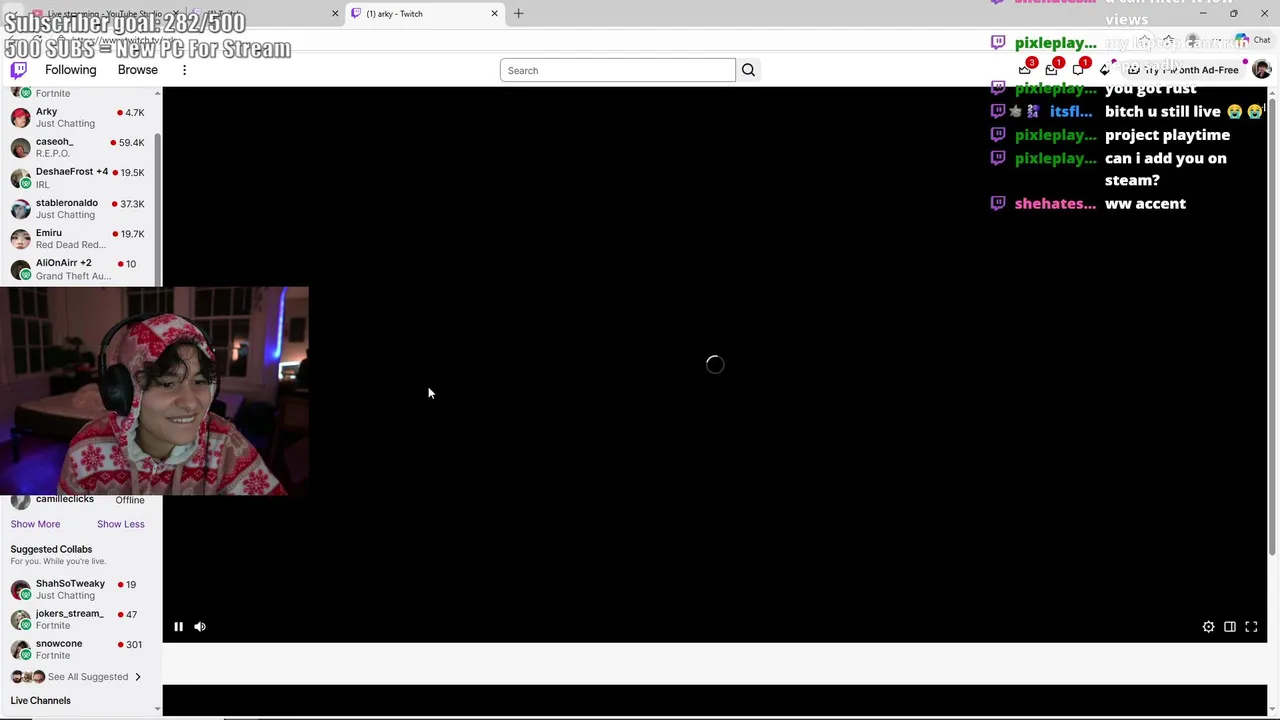The height and width of the screenshot is (720, 1280).
Task: Toggle theatre mode in the player
Action: point(1230,627)
